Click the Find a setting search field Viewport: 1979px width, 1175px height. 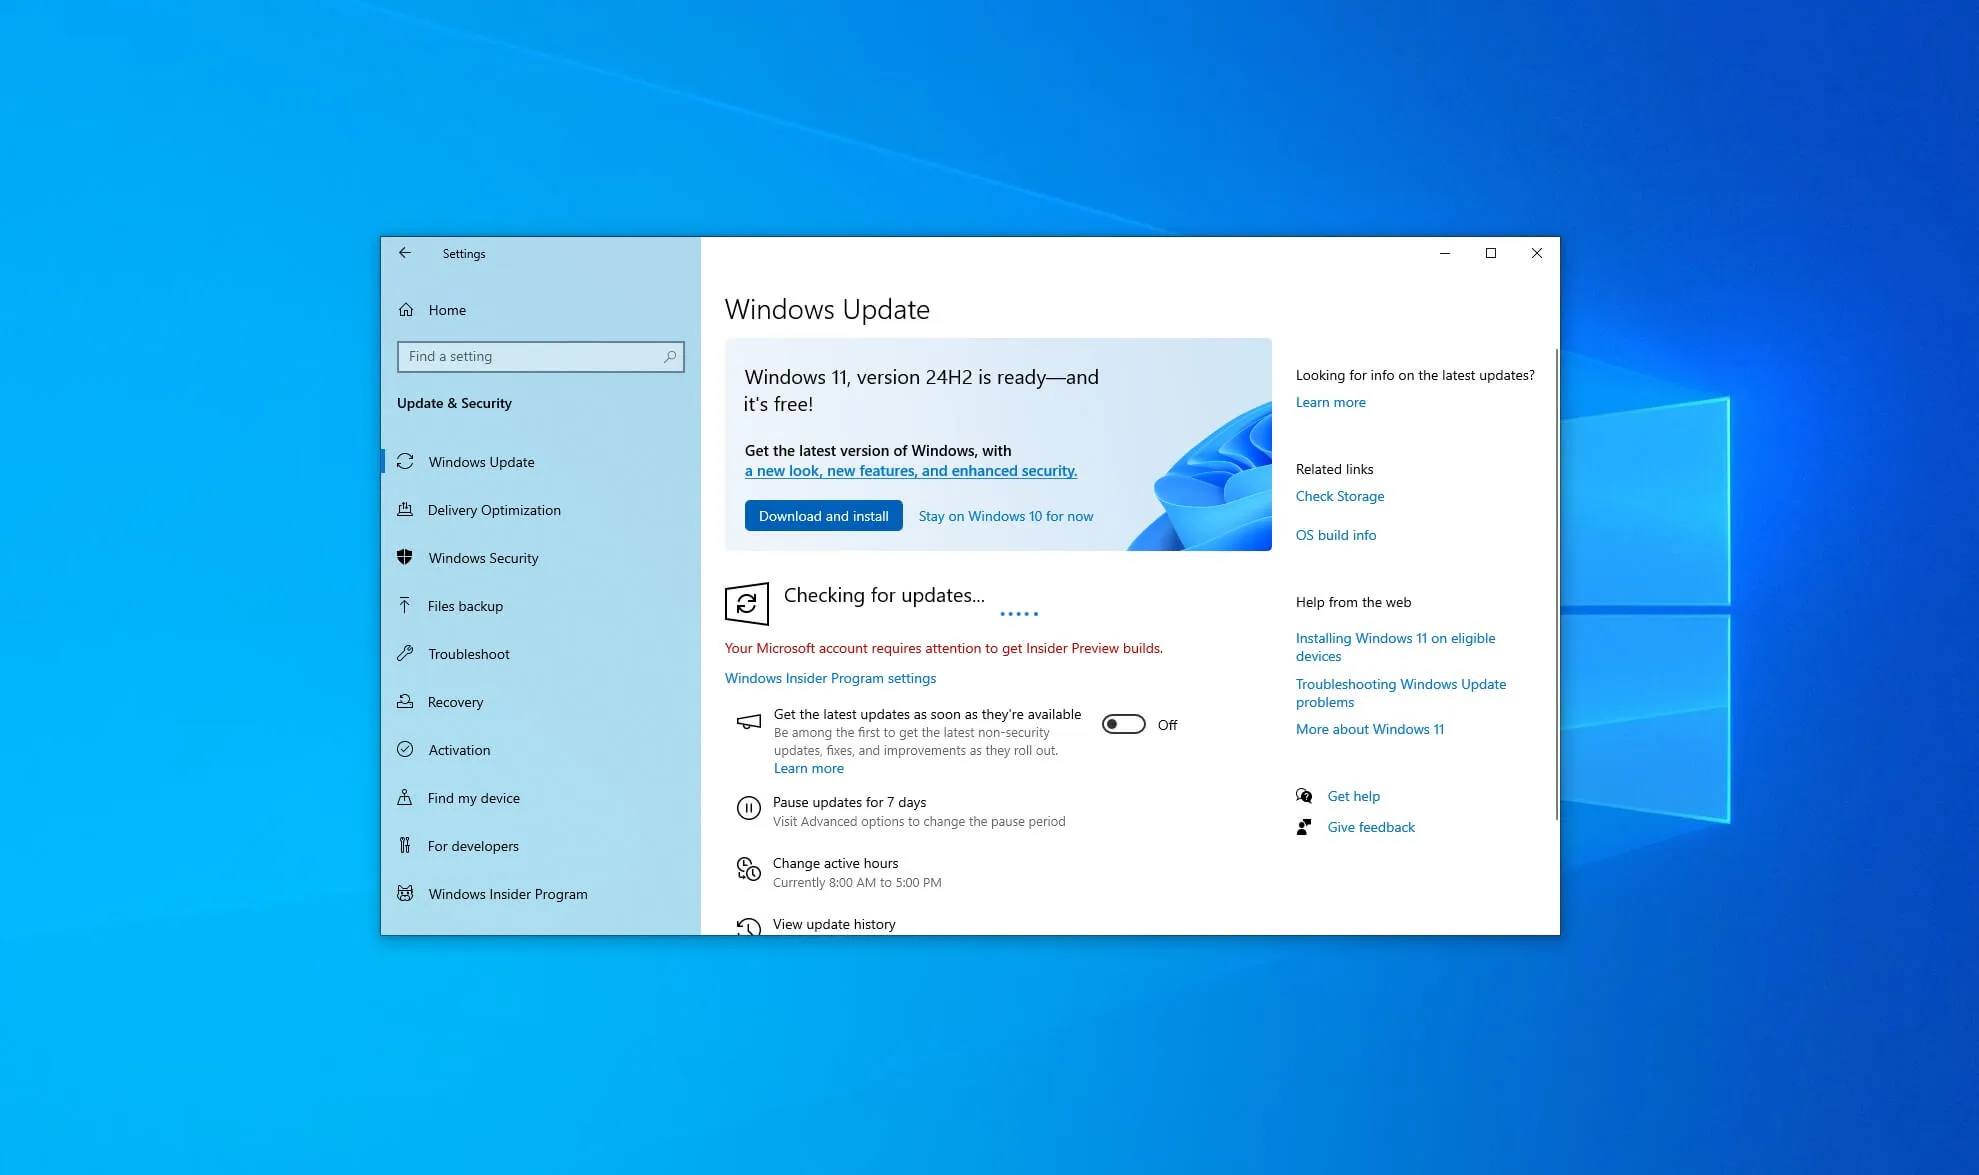point(538,355)
